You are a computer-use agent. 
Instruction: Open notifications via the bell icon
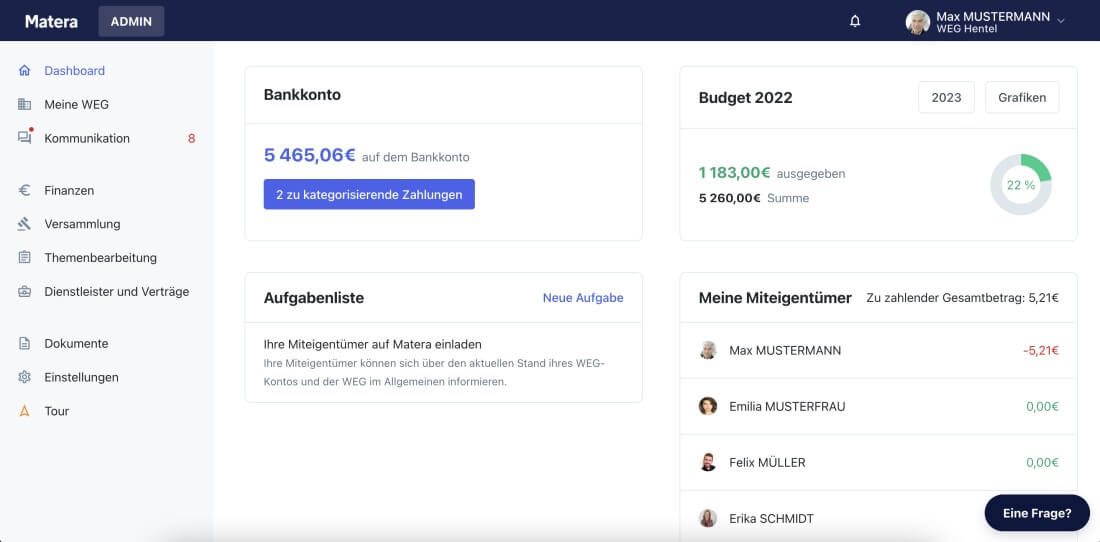[x=854, y=21]
